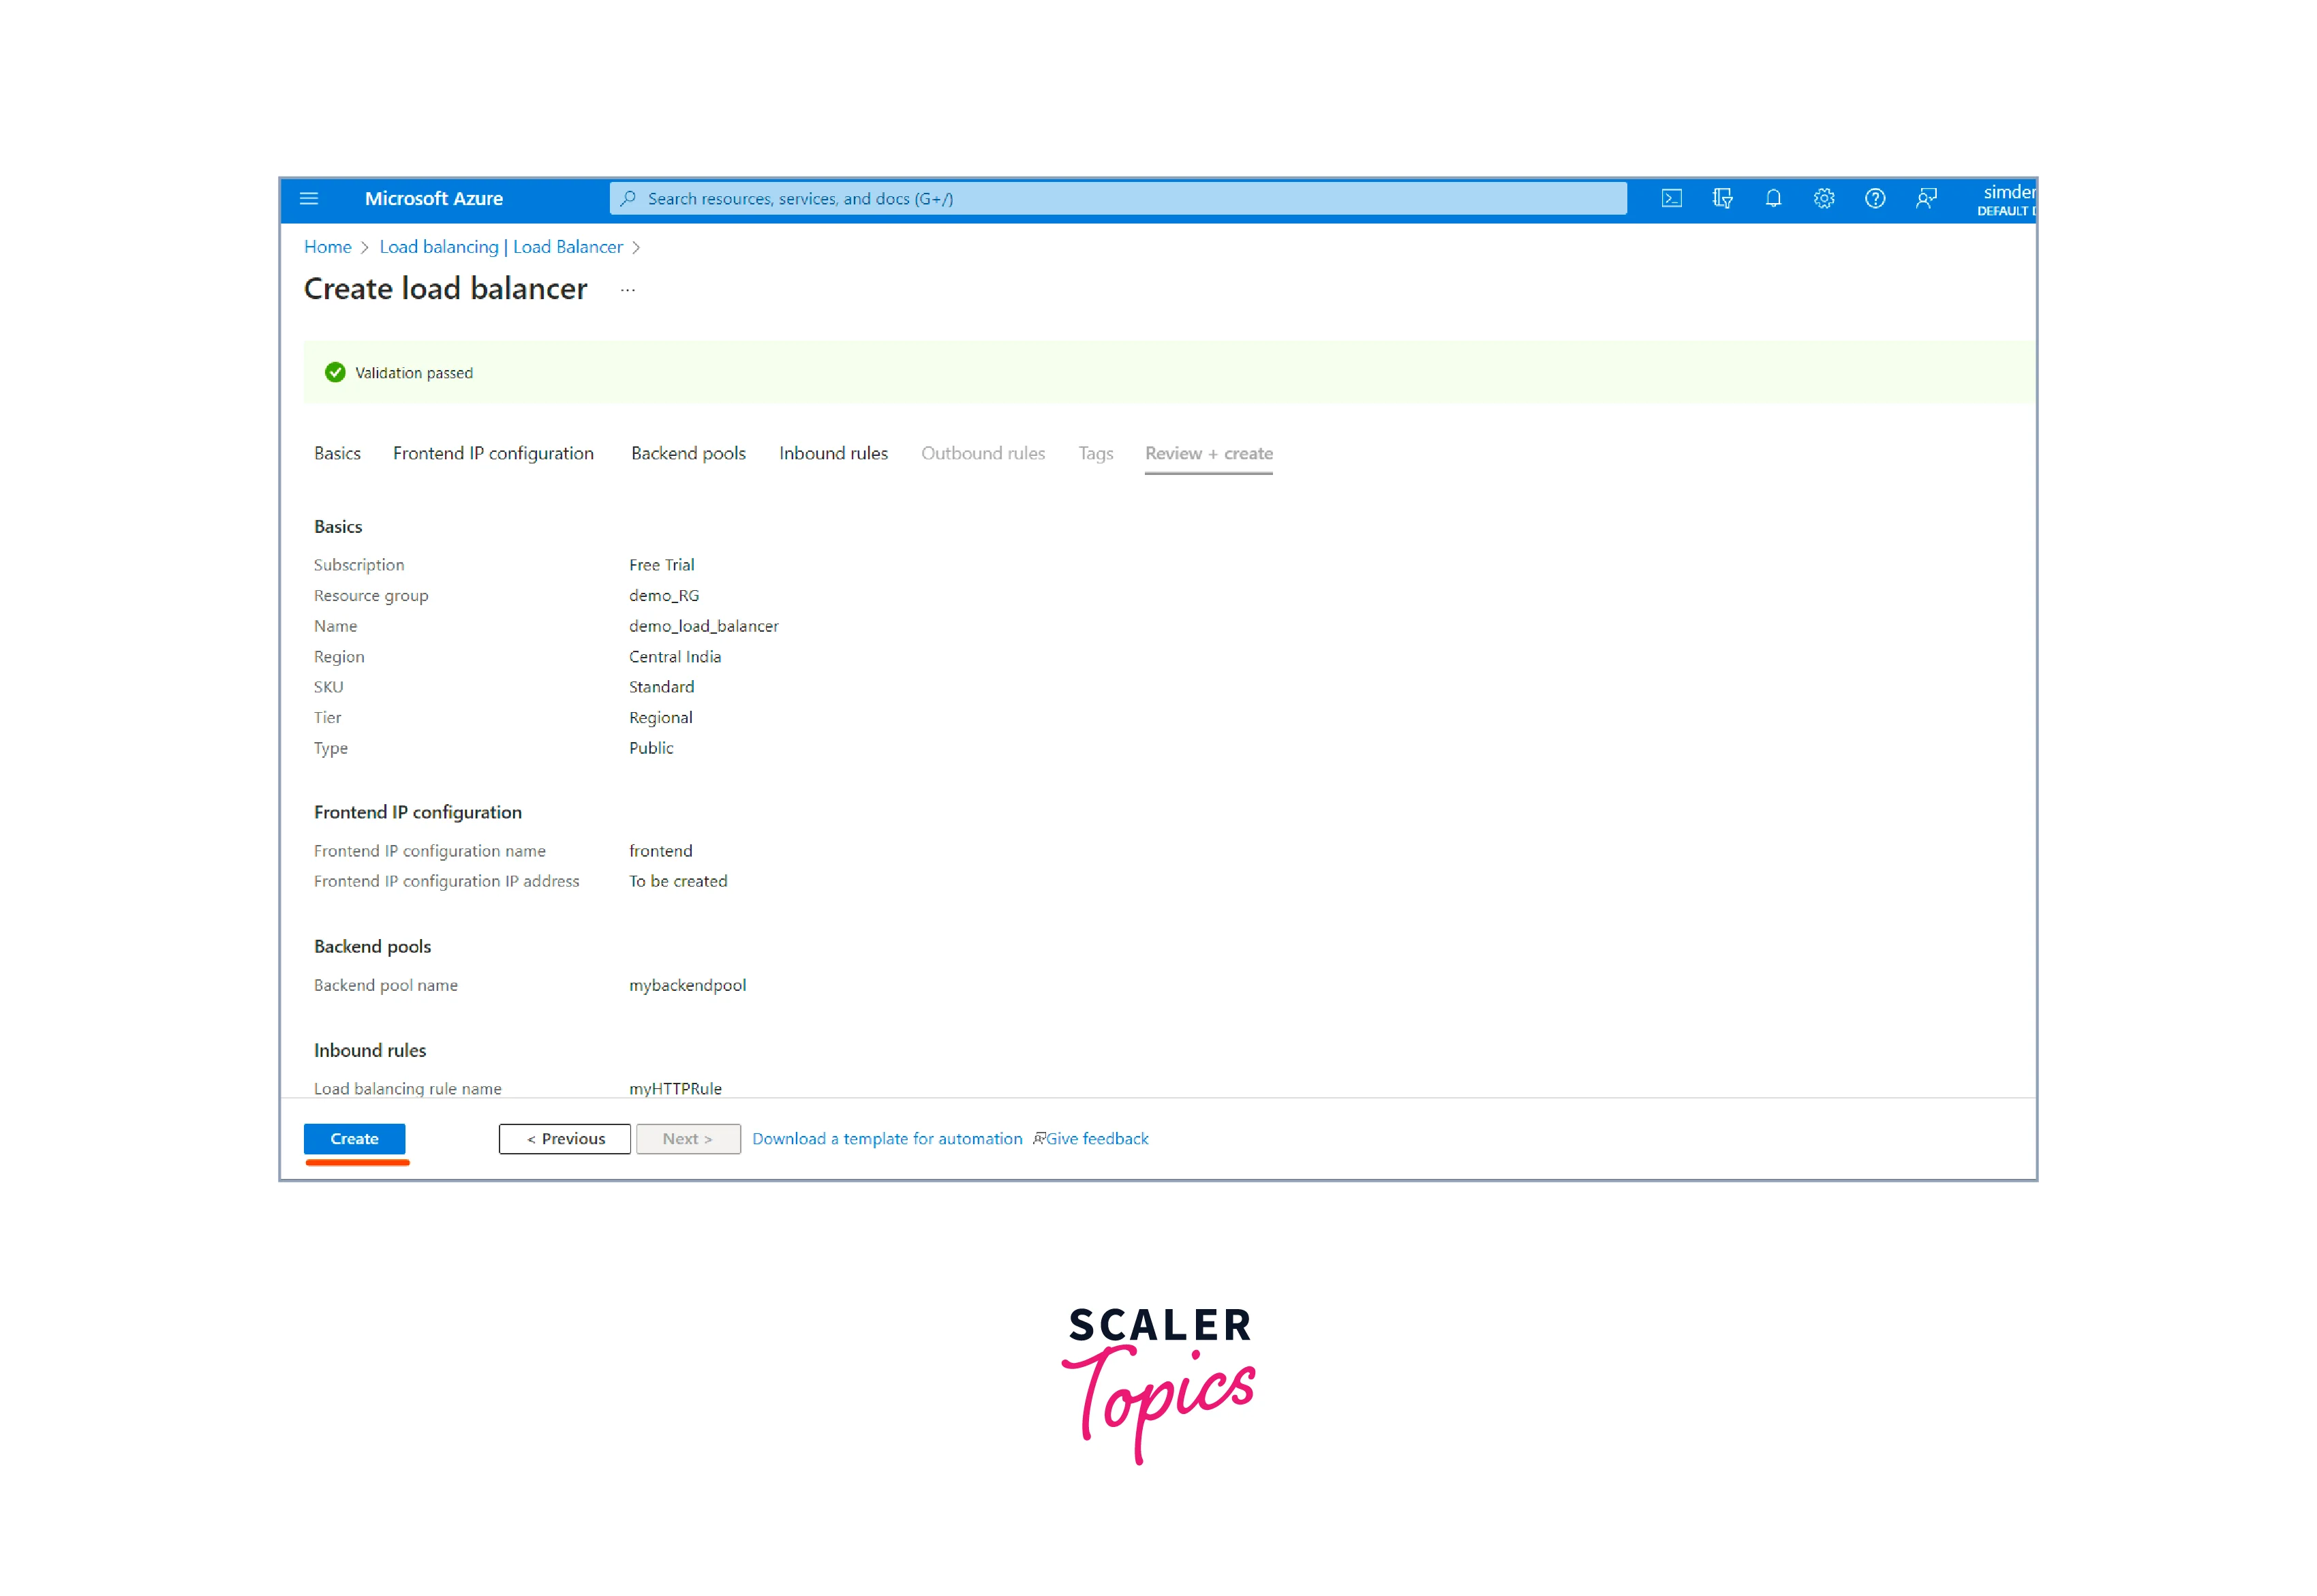Click the search magnifier icon
This screenshot has height=1596, width=2317.
coord(628,199)
